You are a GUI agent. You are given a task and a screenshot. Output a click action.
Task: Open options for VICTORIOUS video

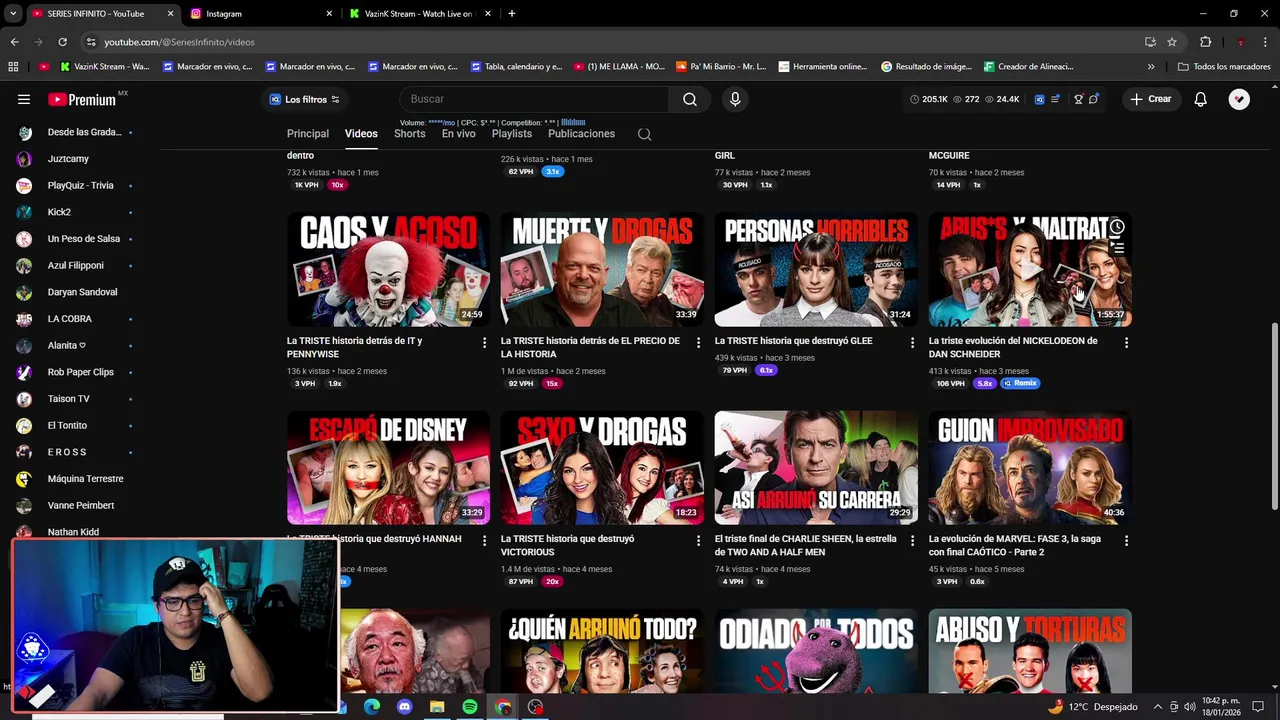click(698, 540)
